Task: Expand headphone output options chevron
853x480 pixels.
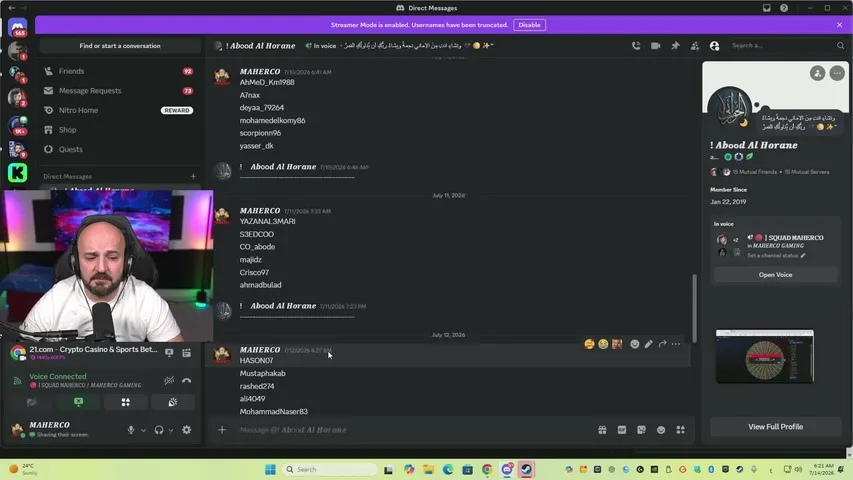Action: coord(171,430)
